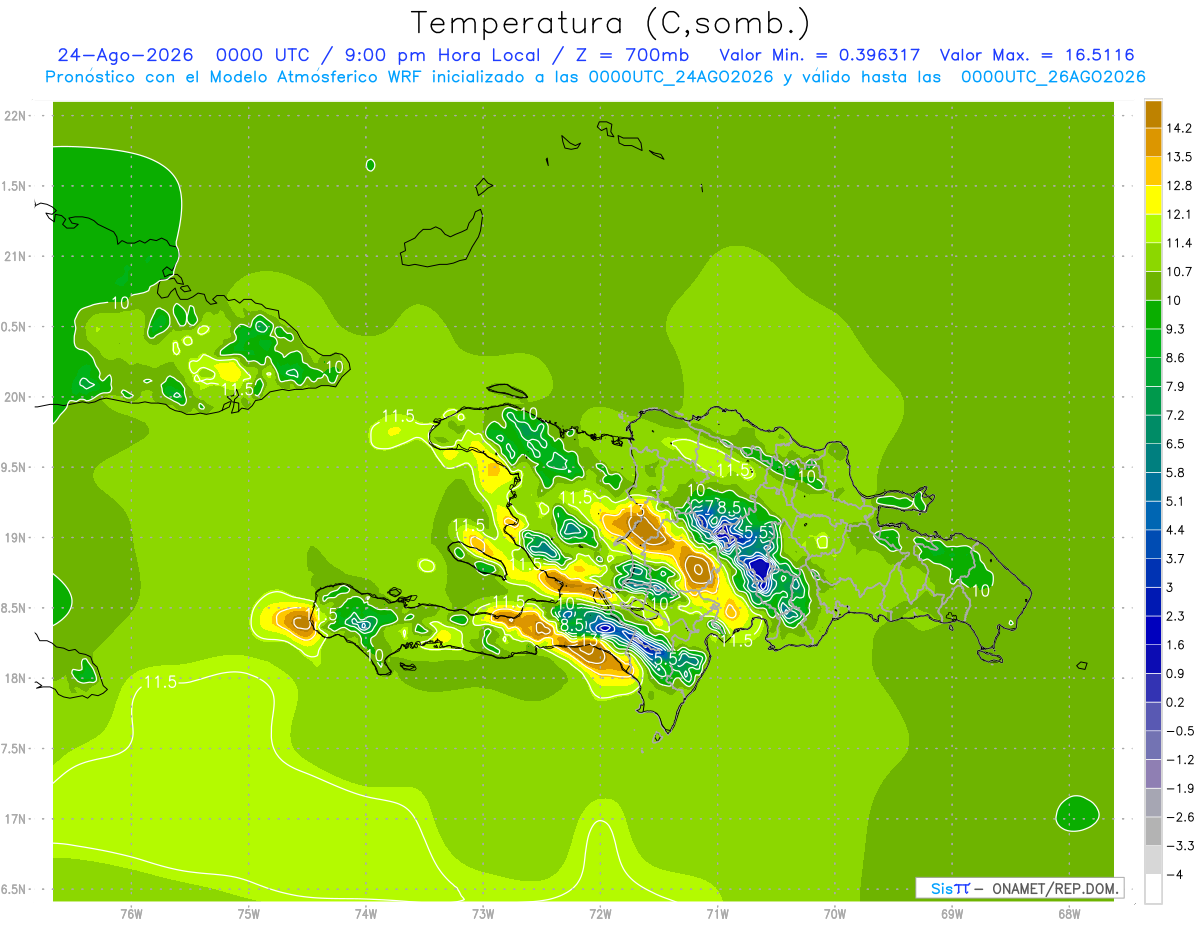
Task: Click the gray swatch between -3.3 and -2.6
Action: [x=1153, y=831]
